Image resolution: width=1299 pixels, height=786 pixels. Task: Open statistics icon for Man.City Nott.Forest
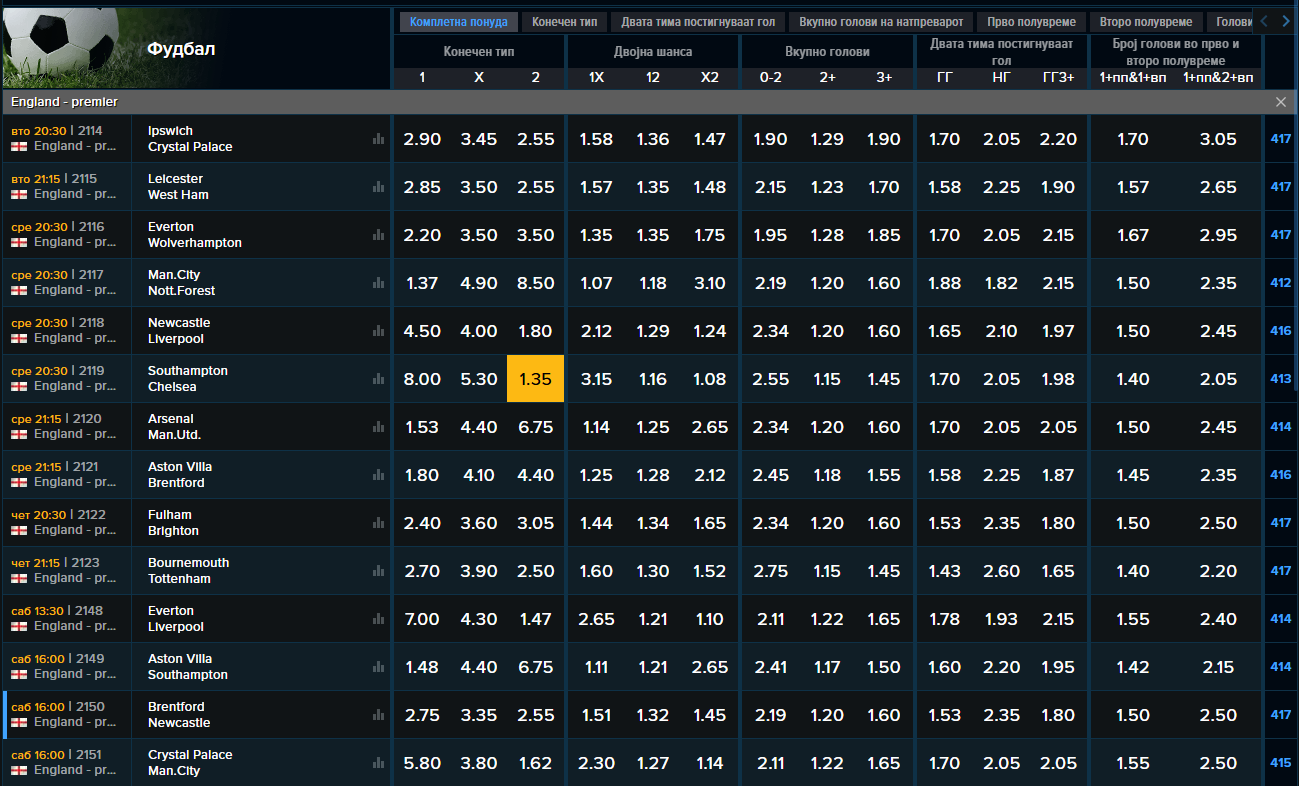(378, 283)
